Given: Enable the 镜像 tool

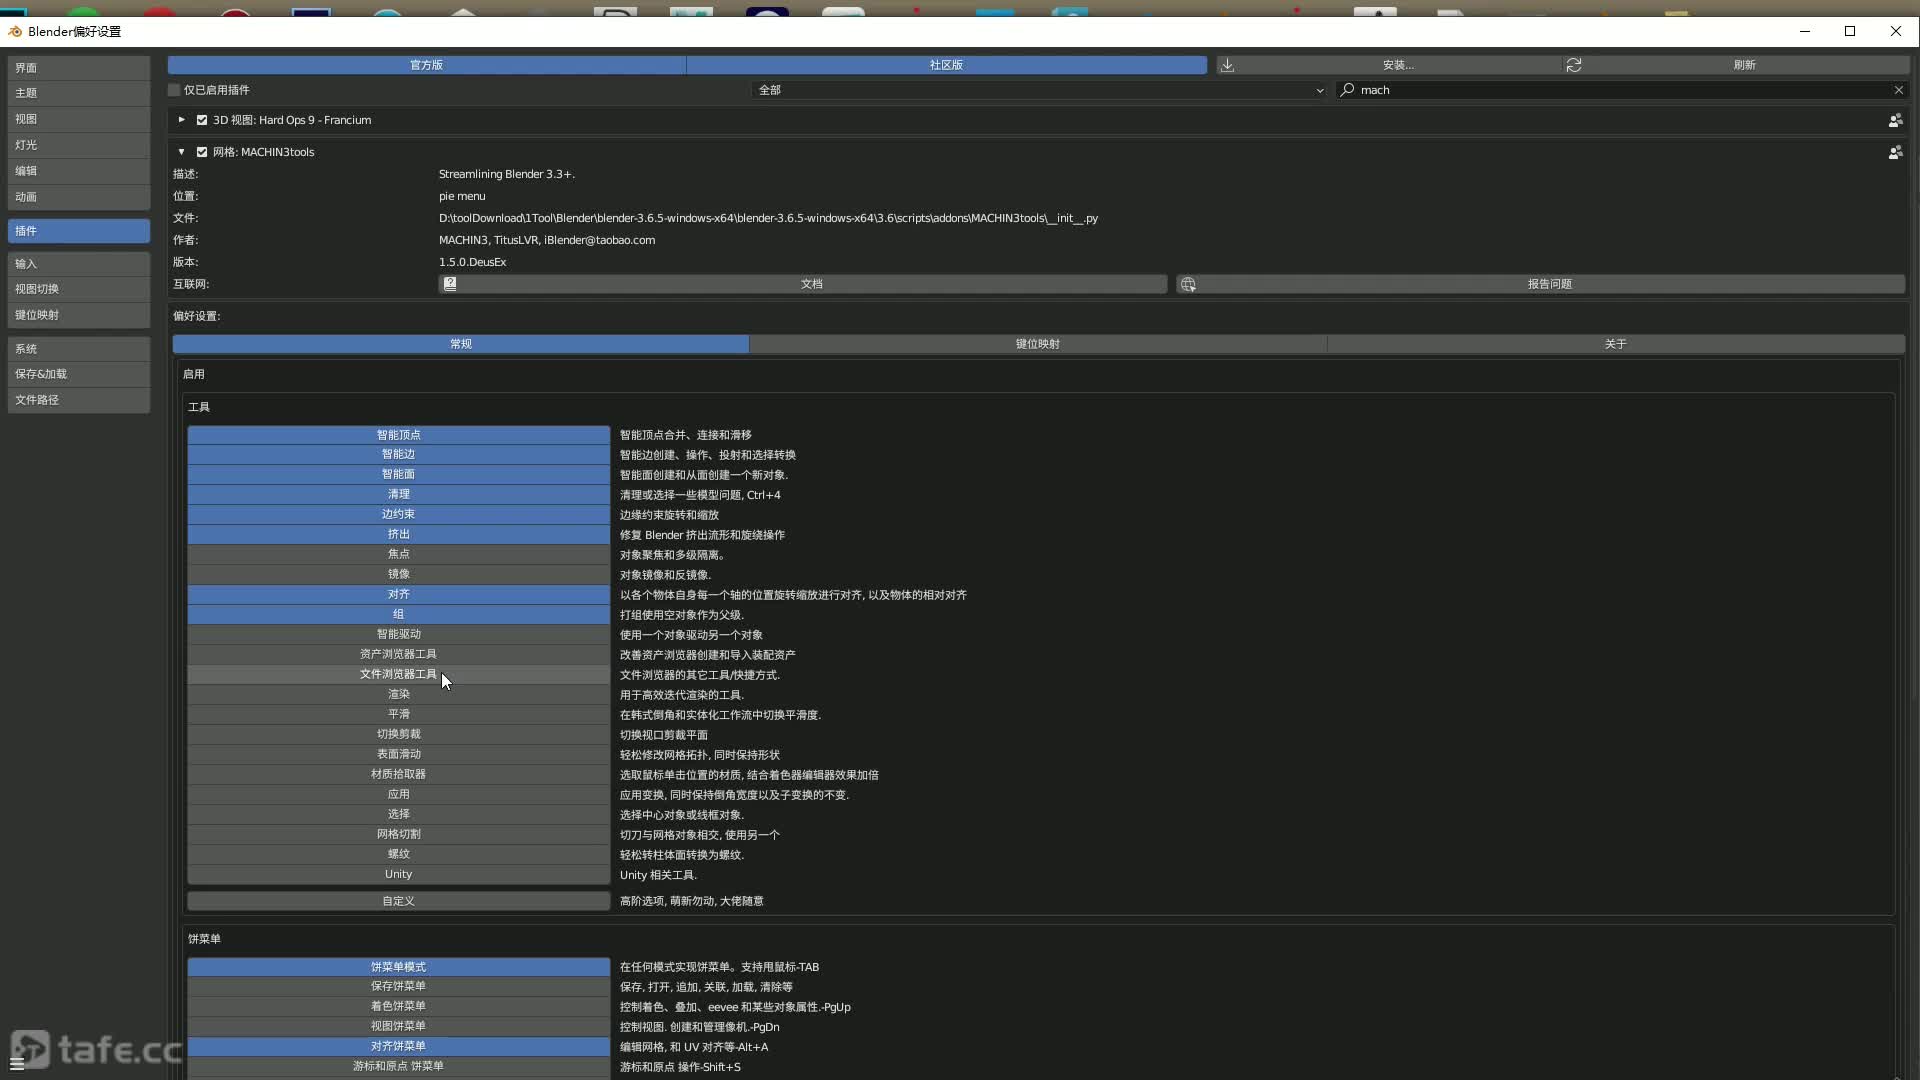Looking at the screenshot, I should (398, 574).
